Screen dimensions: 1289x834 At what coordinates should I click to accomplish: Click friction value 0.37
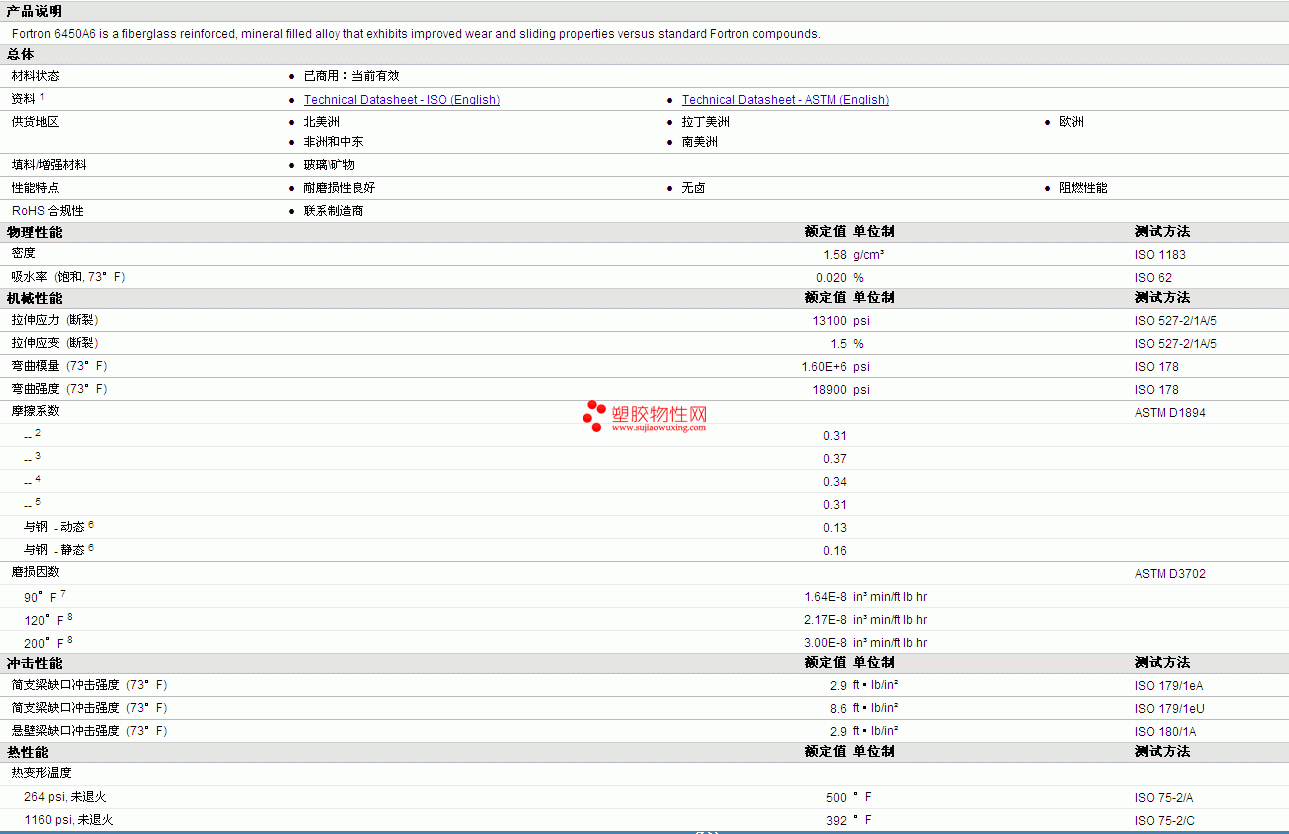[x=835, y=459]
